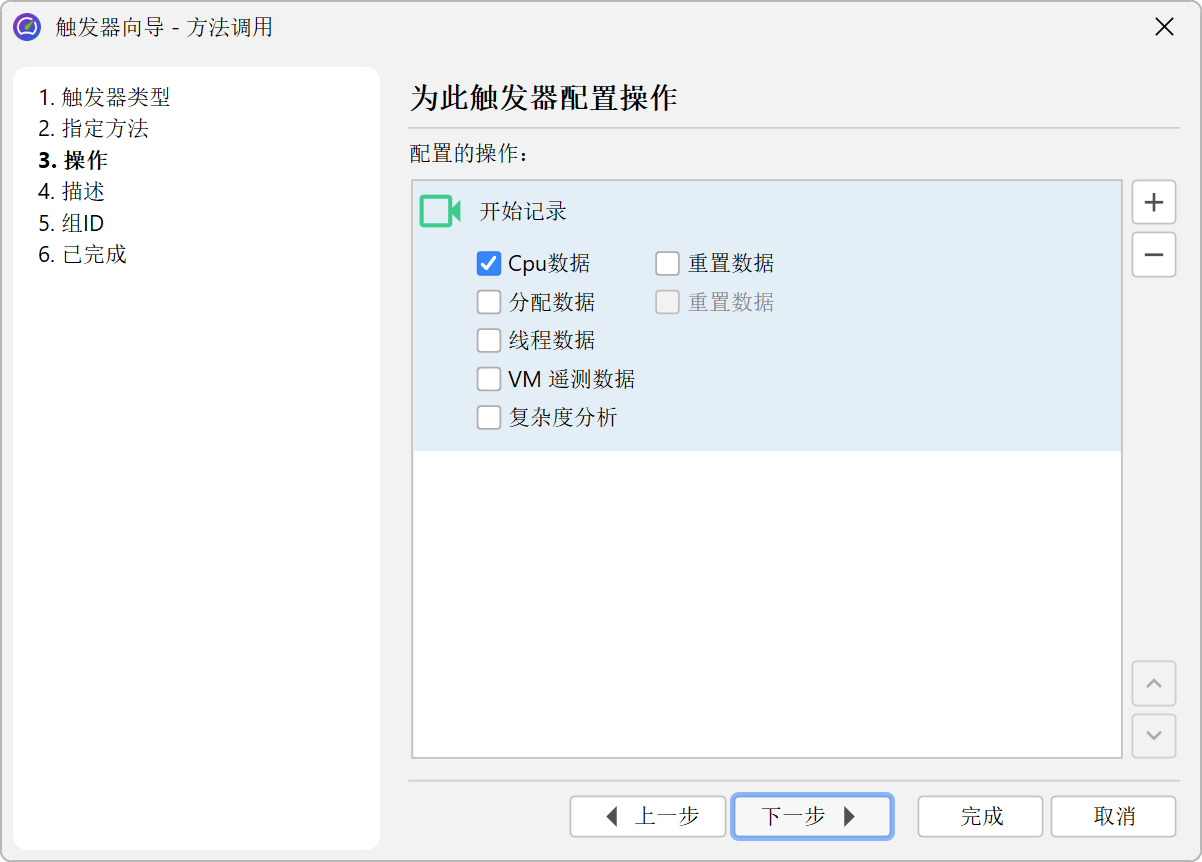This screenshot has height=862, width=1202.
Task: Close the 触发器向导 dialog
Action: click(1164, 27)
